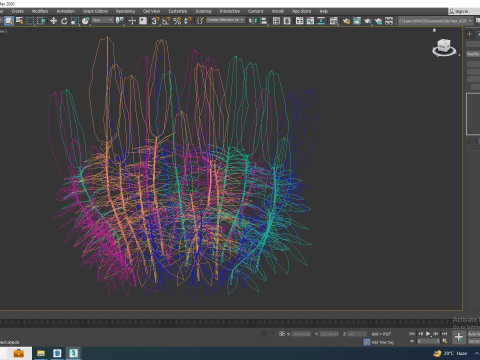Go to the end frame
The height and width of the screenshot is (360, 480).
[x=444, y=333]
